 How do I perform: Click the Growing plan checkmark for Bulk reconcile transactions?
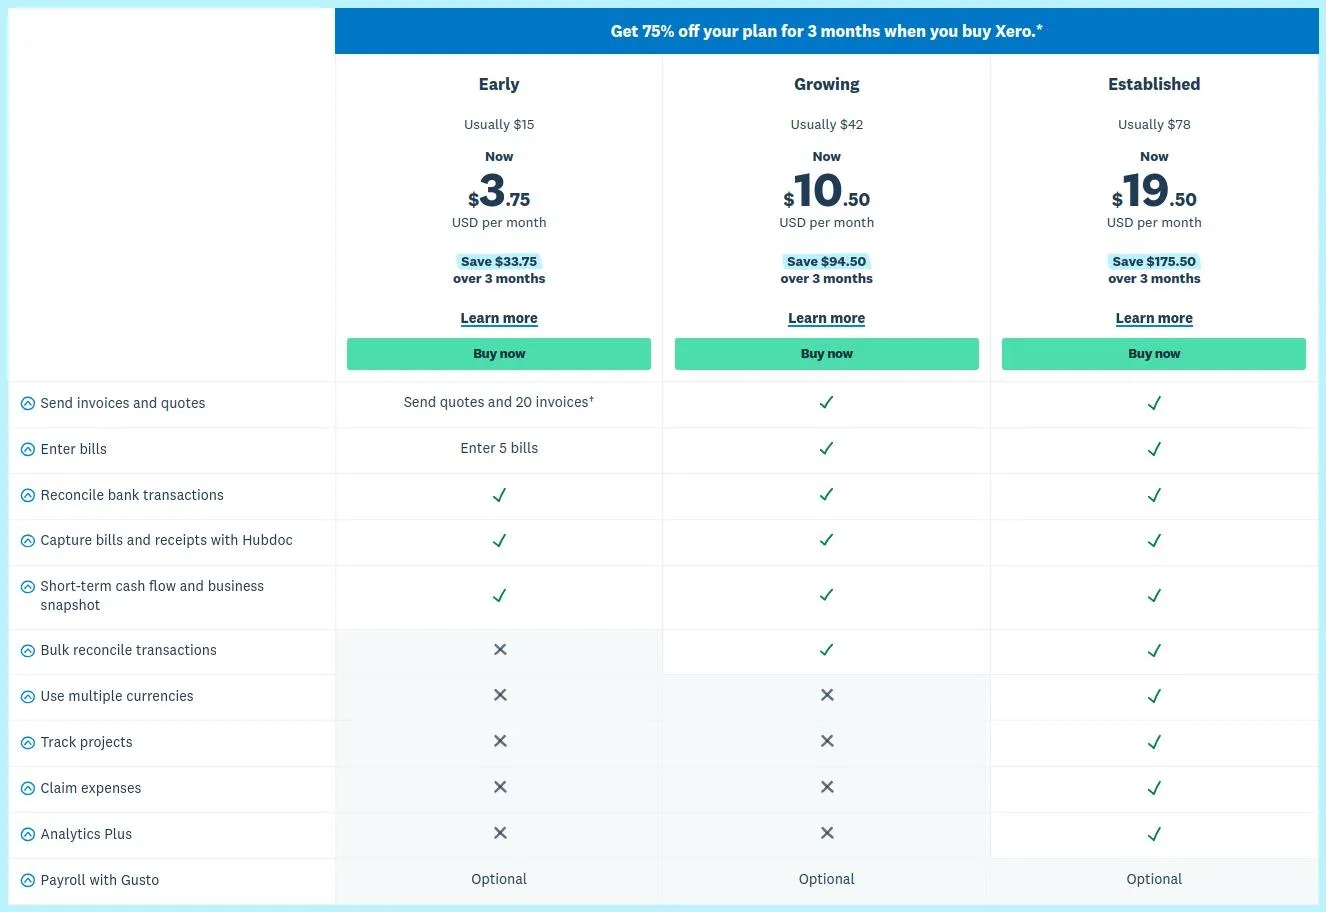[x=826, y=650]
